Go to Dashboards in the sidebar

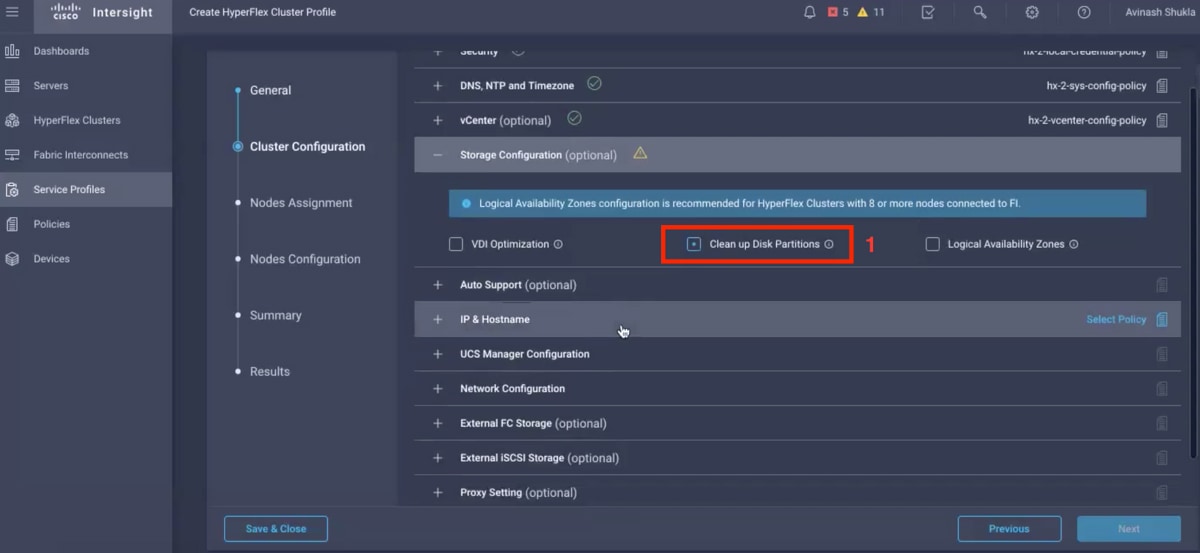(61, 51)
